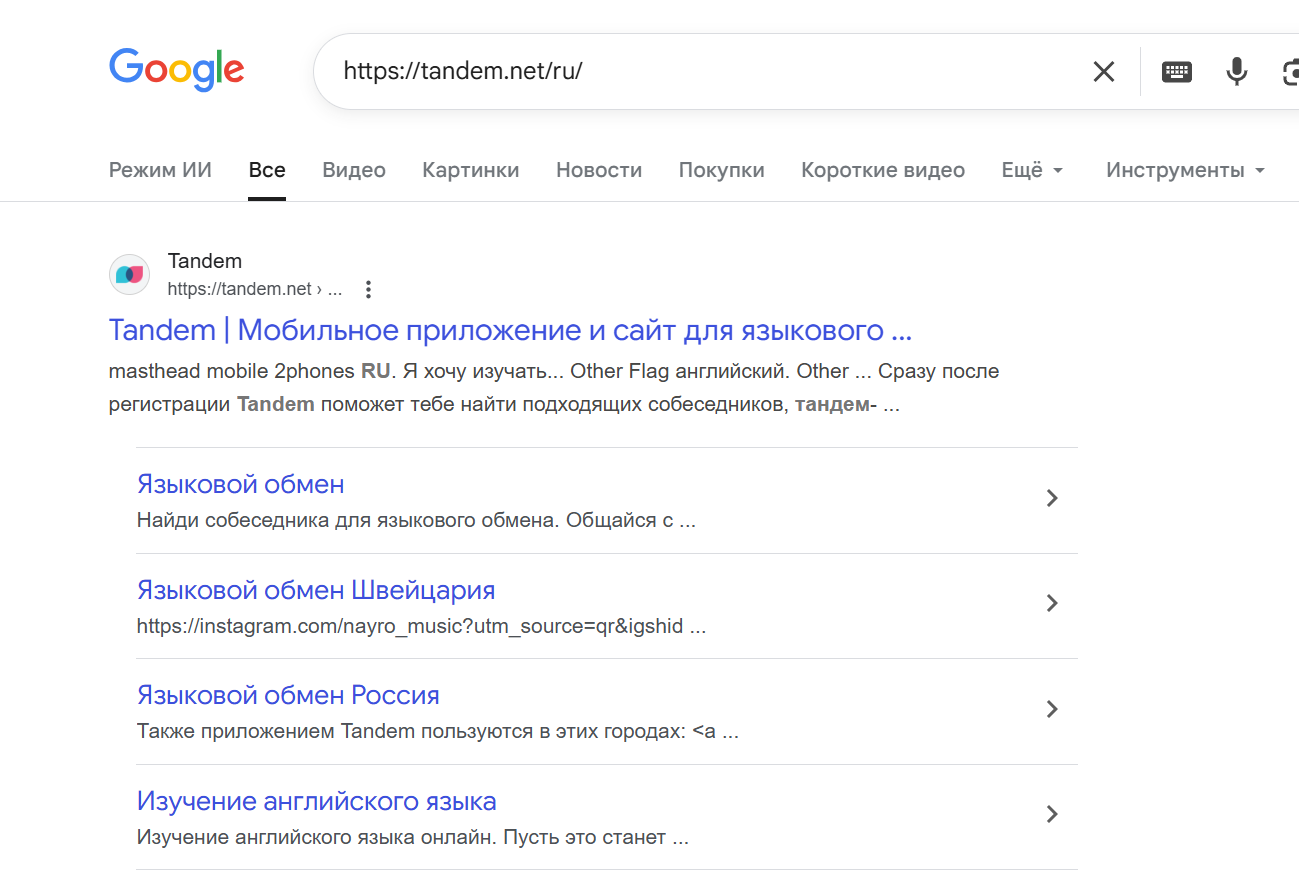
Task: Click chevron next to Языковой обмен Швейцария
Action: pos(1051,603)
